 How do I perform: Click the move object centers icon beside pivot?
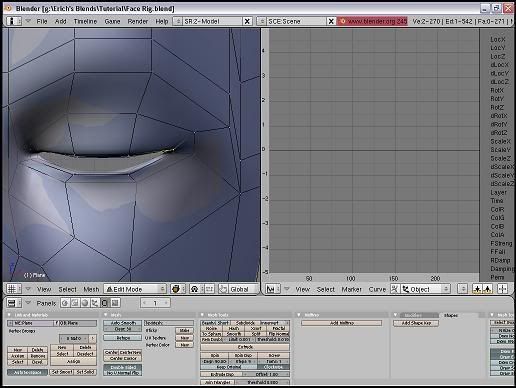(210, 289)
